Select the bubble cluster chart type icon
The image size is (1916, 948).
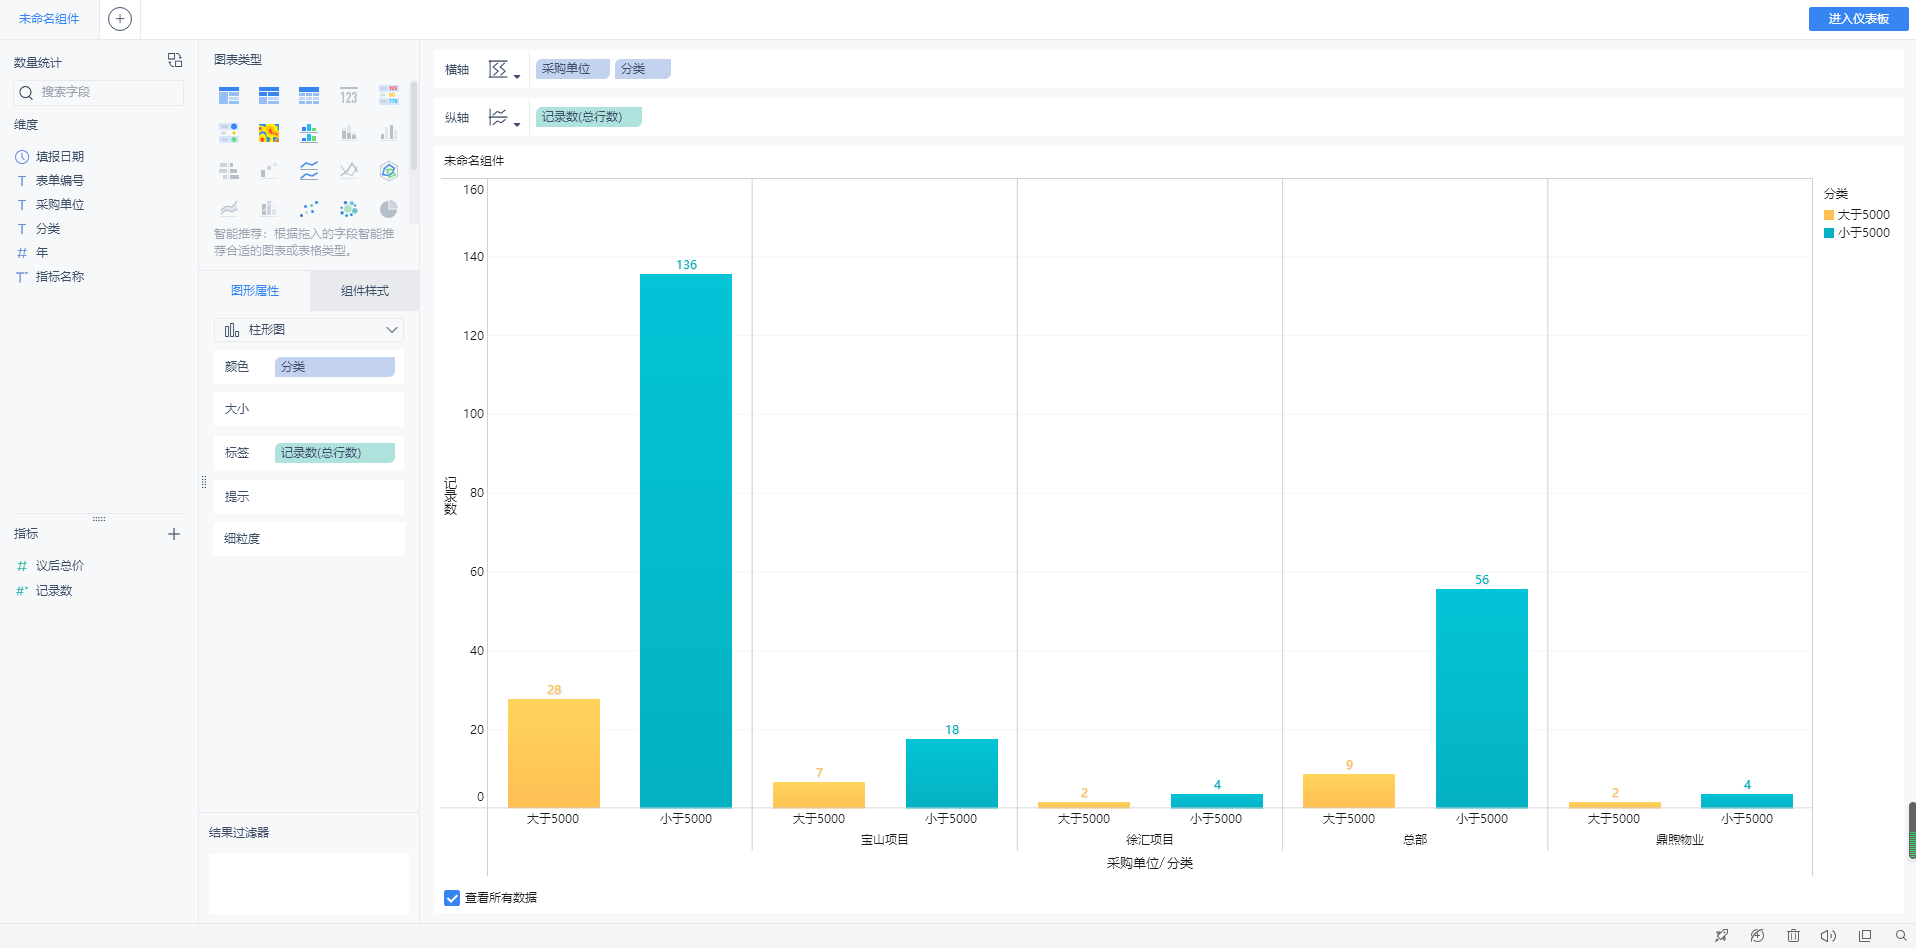pos(348,209)
